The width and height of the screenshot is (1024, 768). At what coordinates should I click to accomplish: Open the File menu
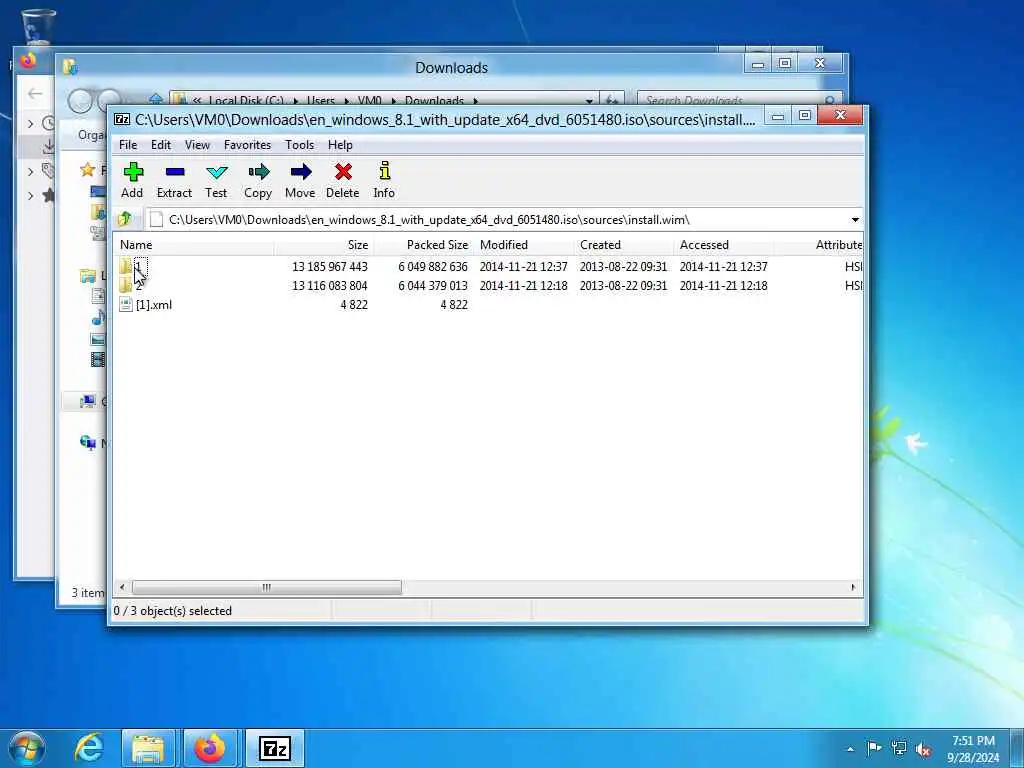click(128, 145)
